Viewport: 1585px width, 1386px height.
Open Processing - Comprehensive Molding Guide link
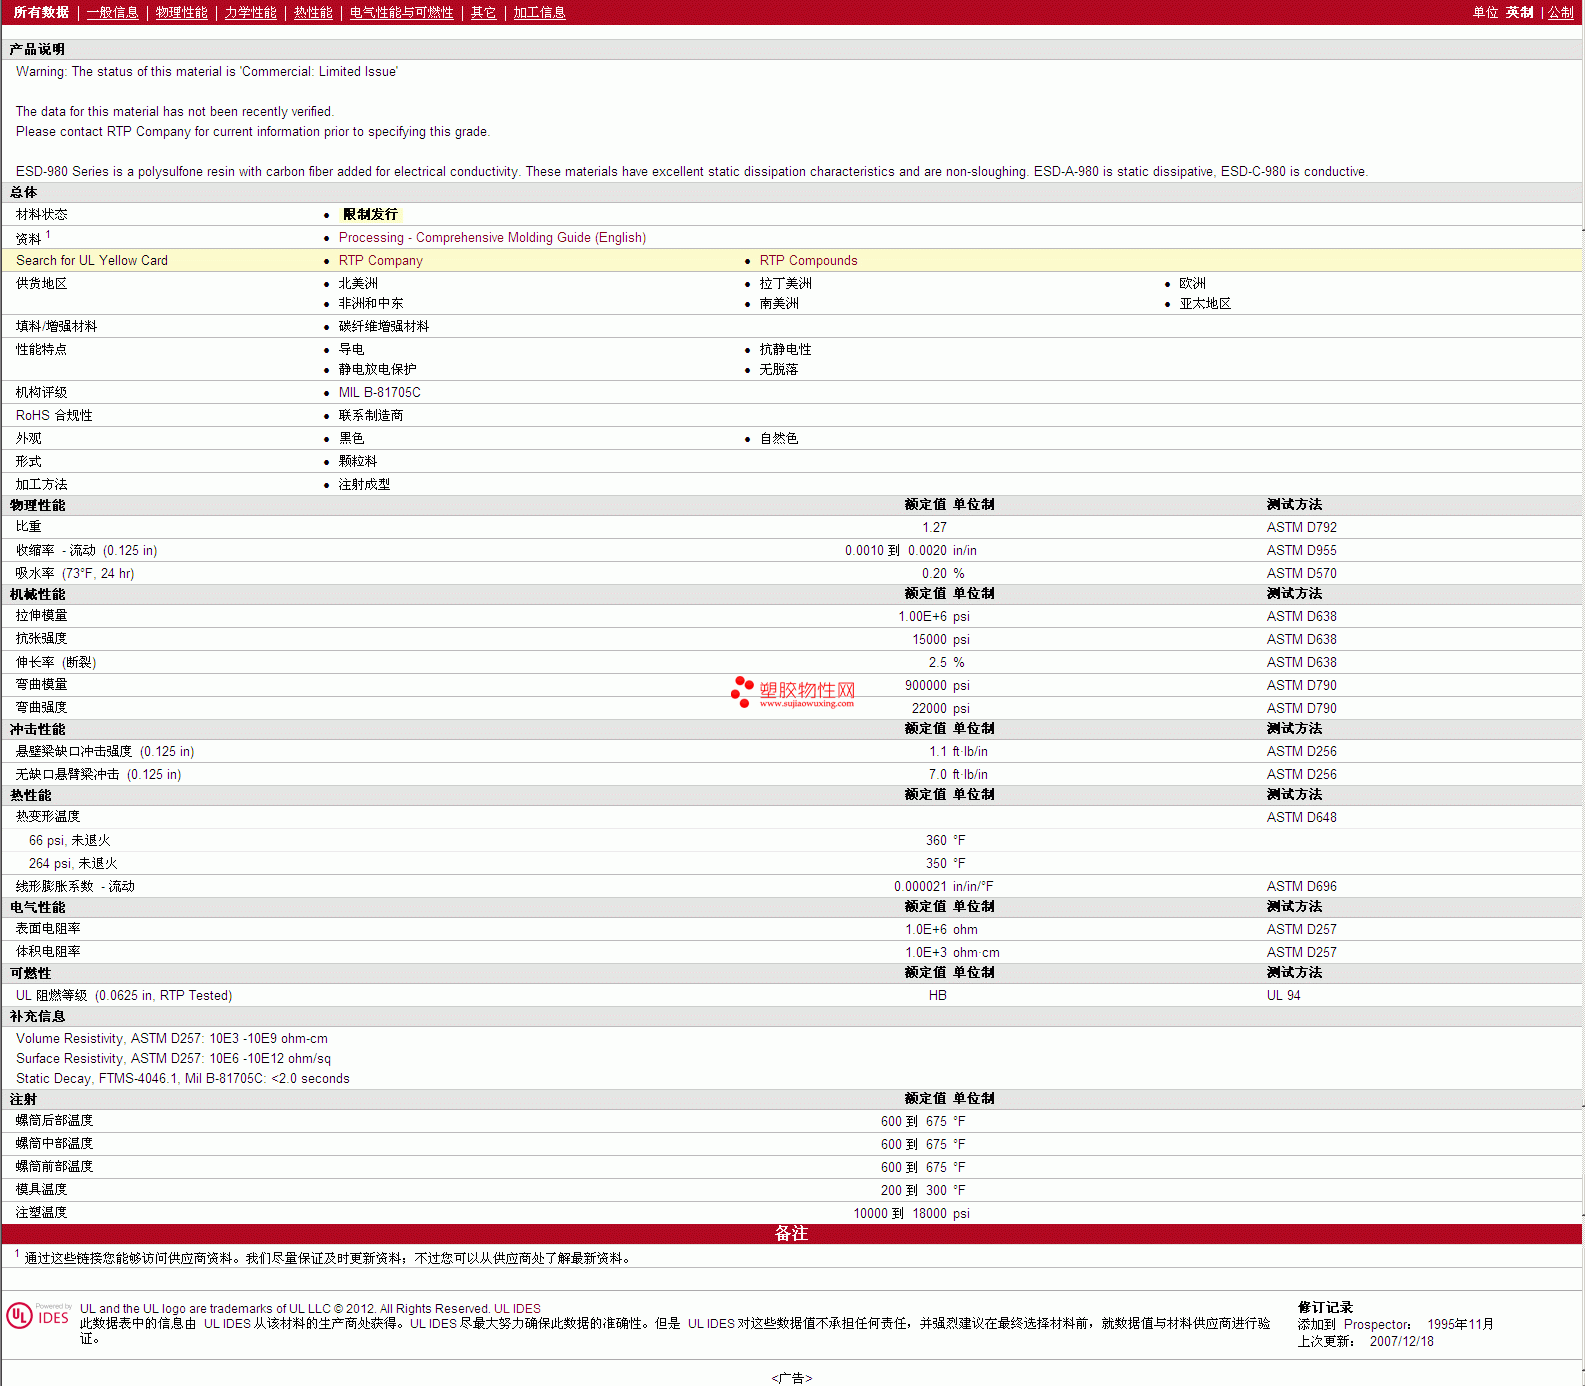492,237
